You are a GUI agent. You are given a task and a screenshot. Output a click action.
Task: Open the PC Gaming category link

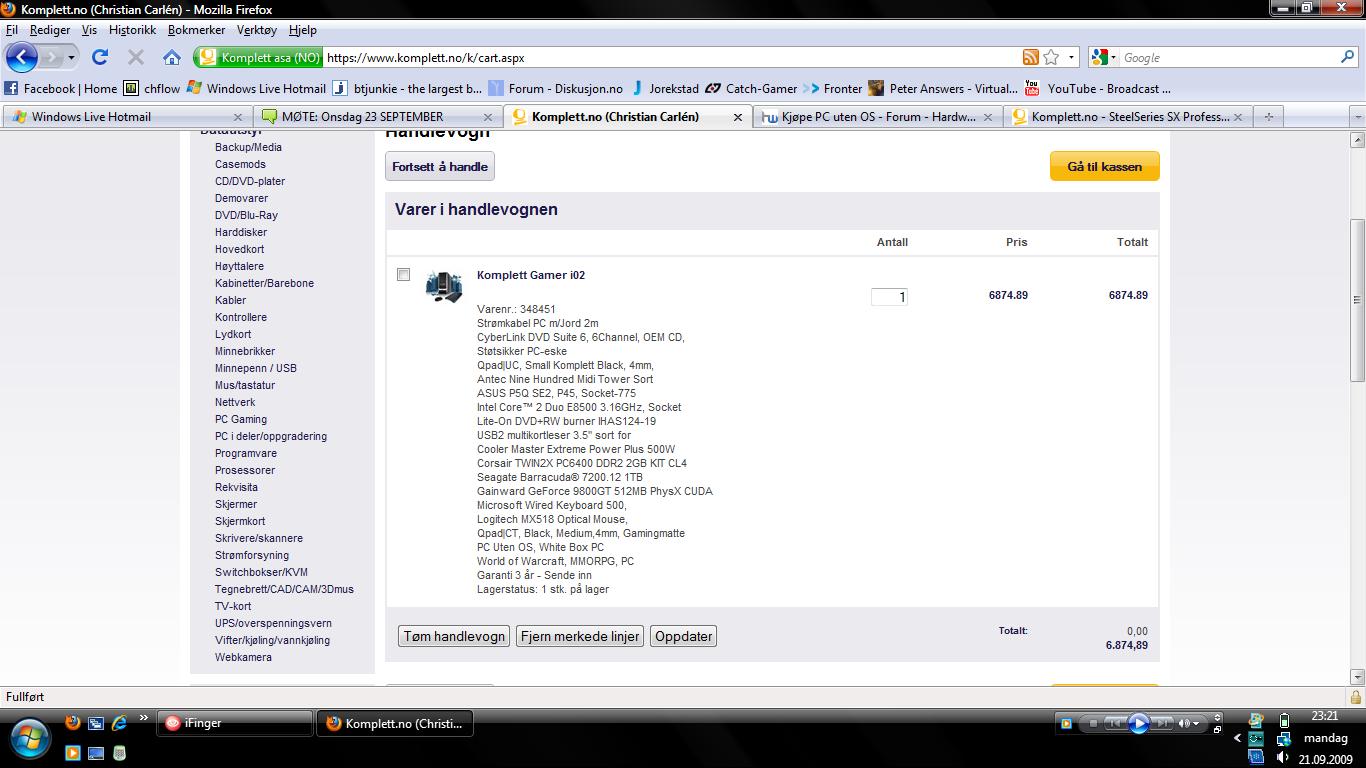[x=241, y=419]
